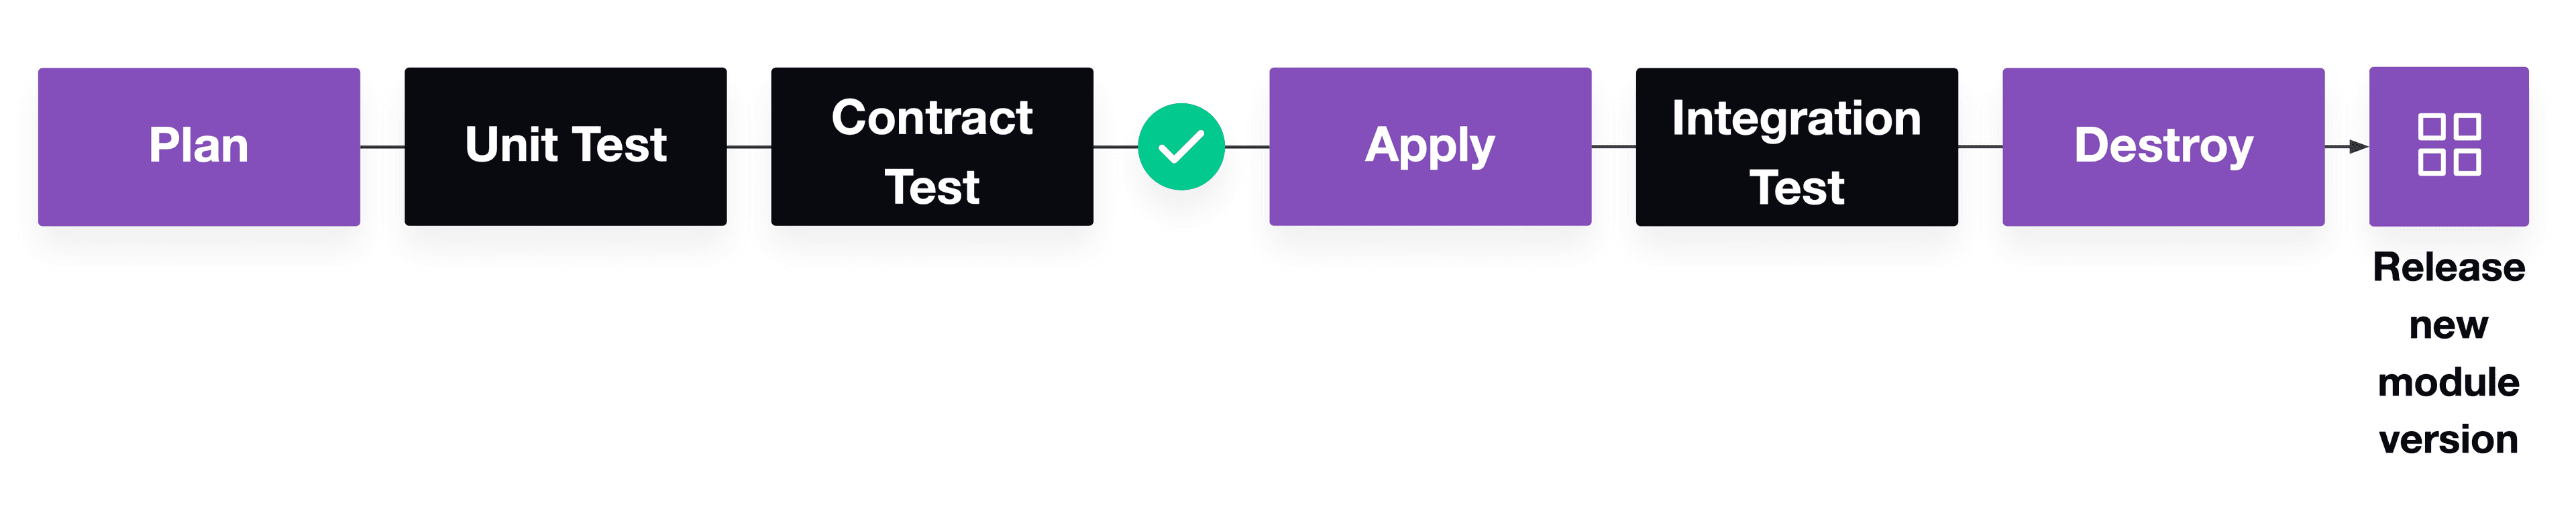Click the line joining Unit Test and Contract Test
2576x523 pixels.
coord(749,147)
